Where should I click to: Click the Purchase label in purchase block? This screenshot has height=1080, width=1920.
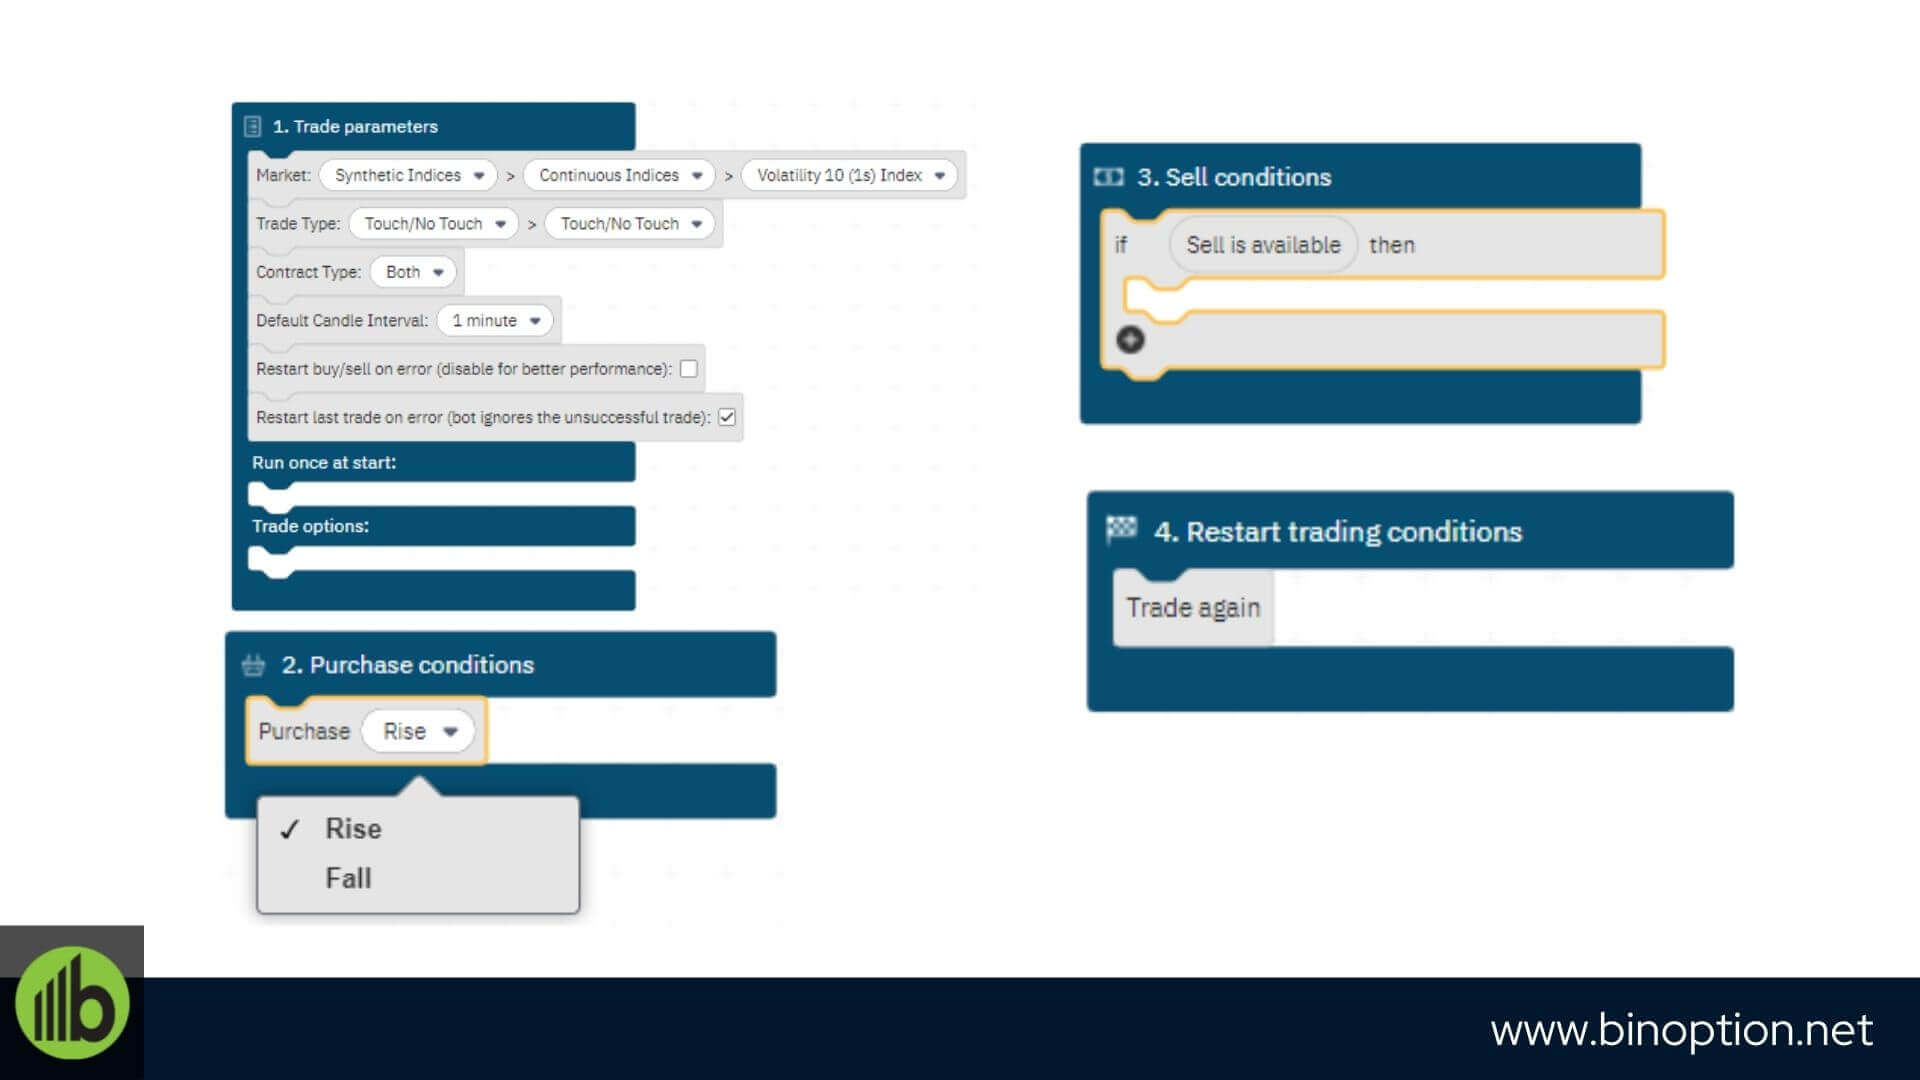(x=304, y=732)
